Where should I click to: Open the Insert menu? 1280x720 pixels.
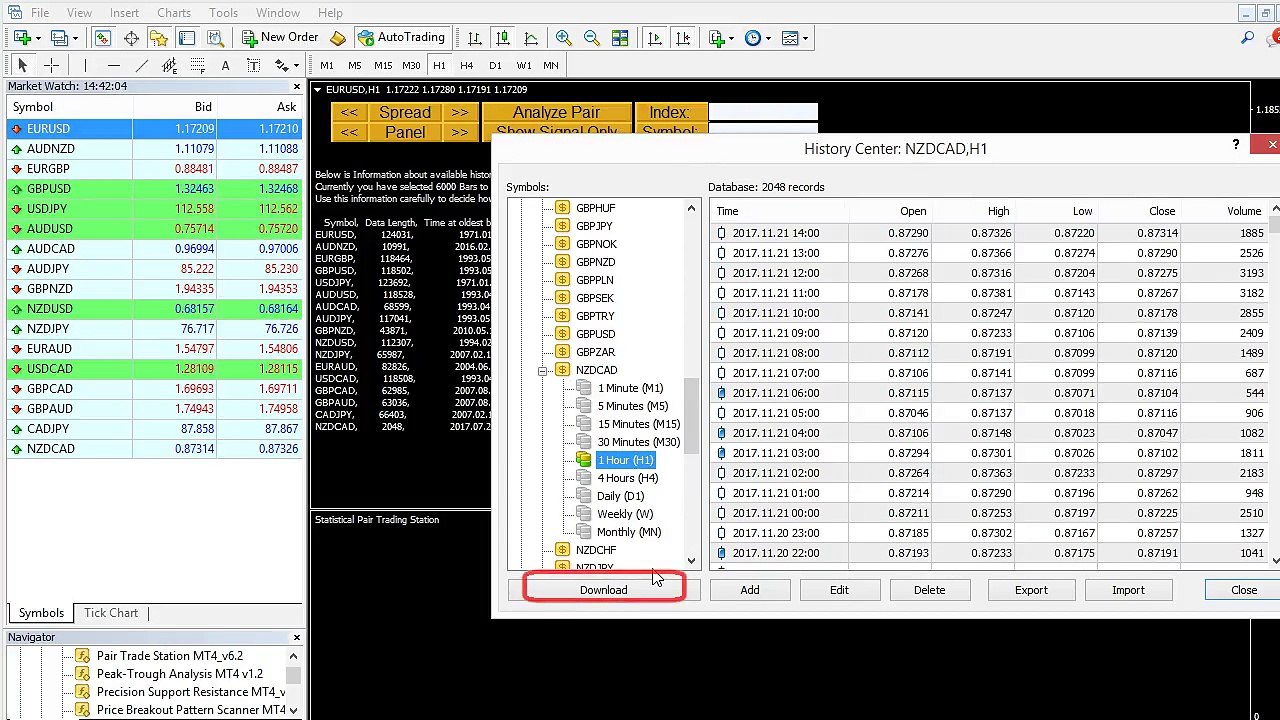[124, 13]
